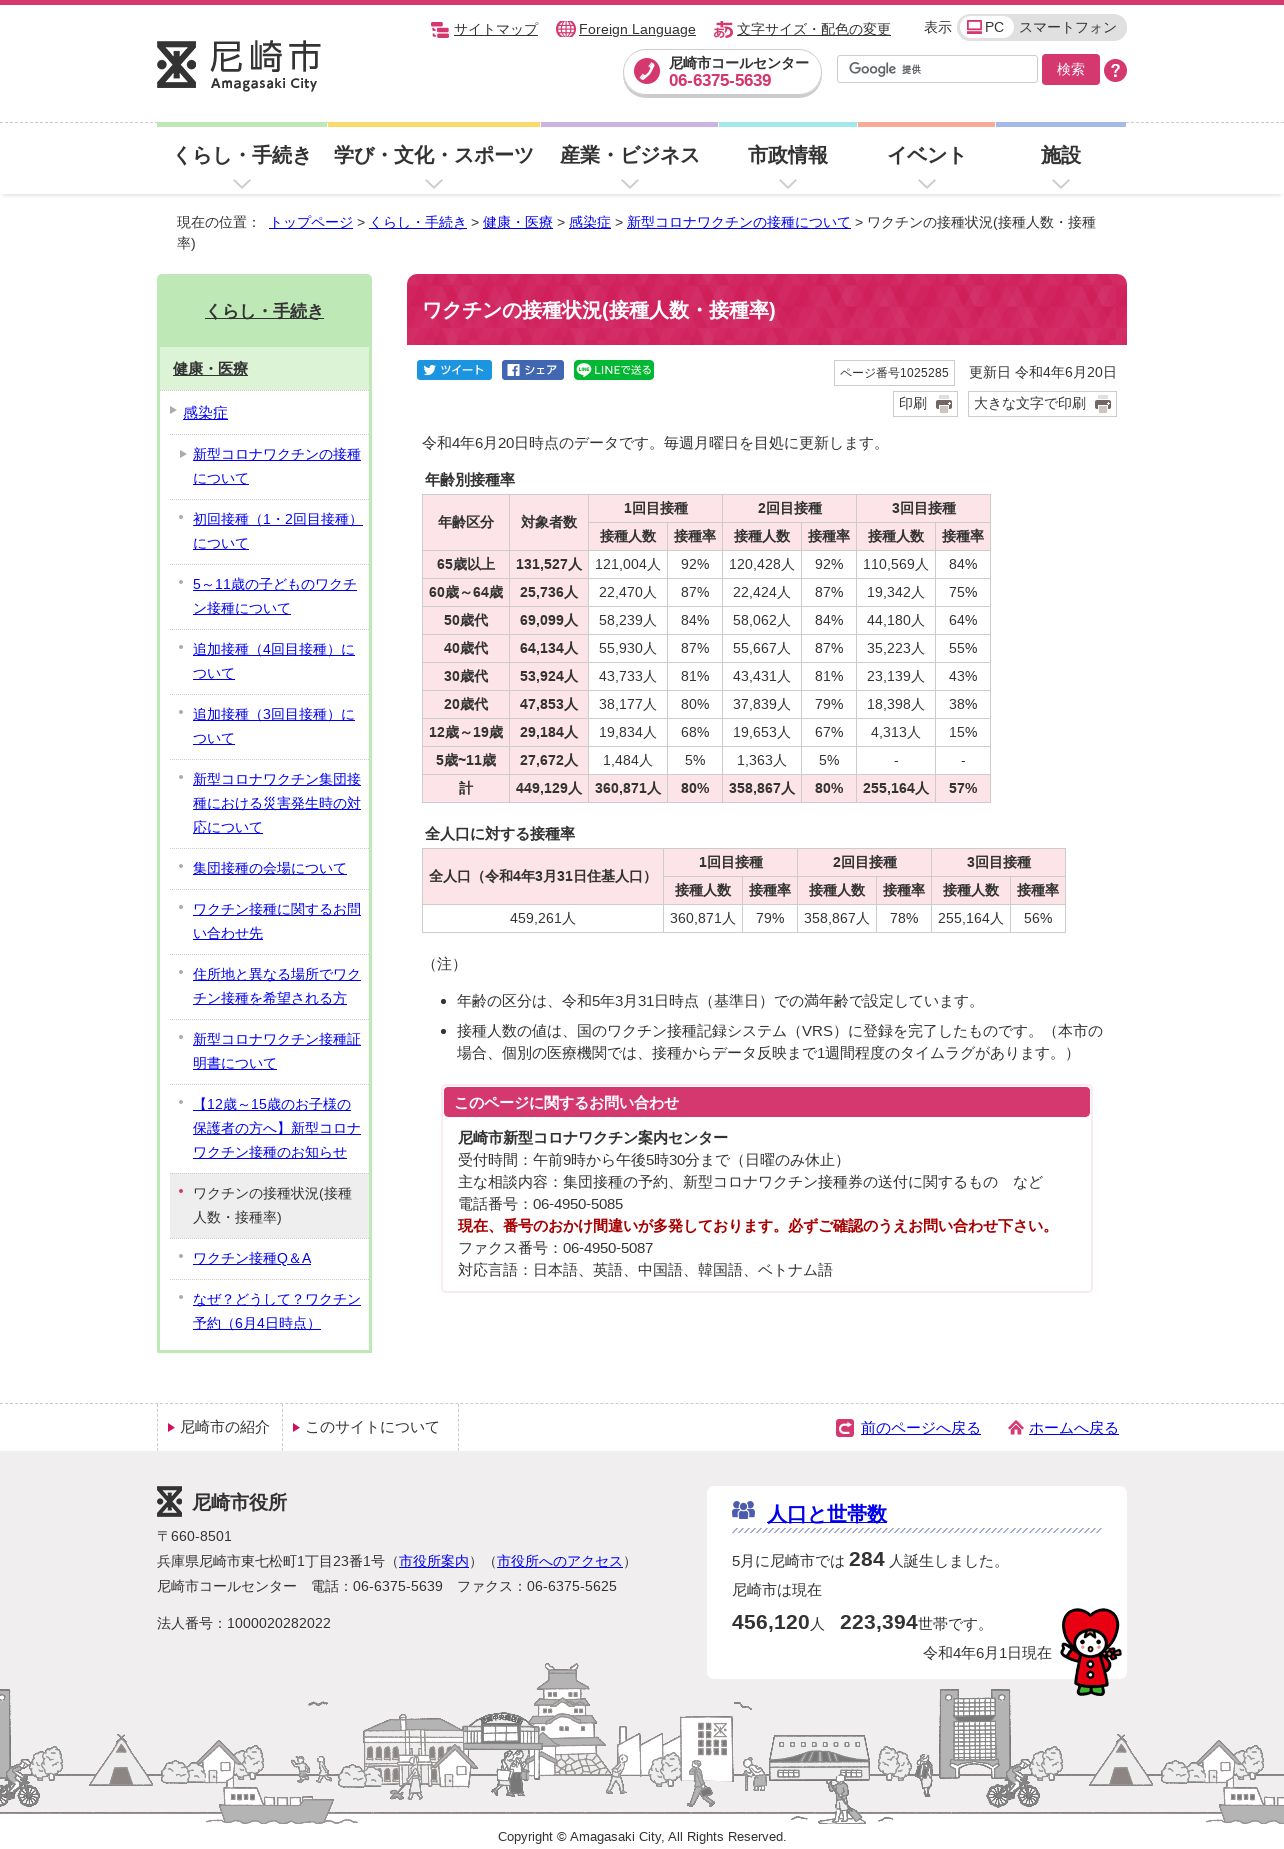Open sidebar 集団接種における災害発生時の対応 link
The height and width of the screenshot is (1849, 1284).
coord(277,803)
